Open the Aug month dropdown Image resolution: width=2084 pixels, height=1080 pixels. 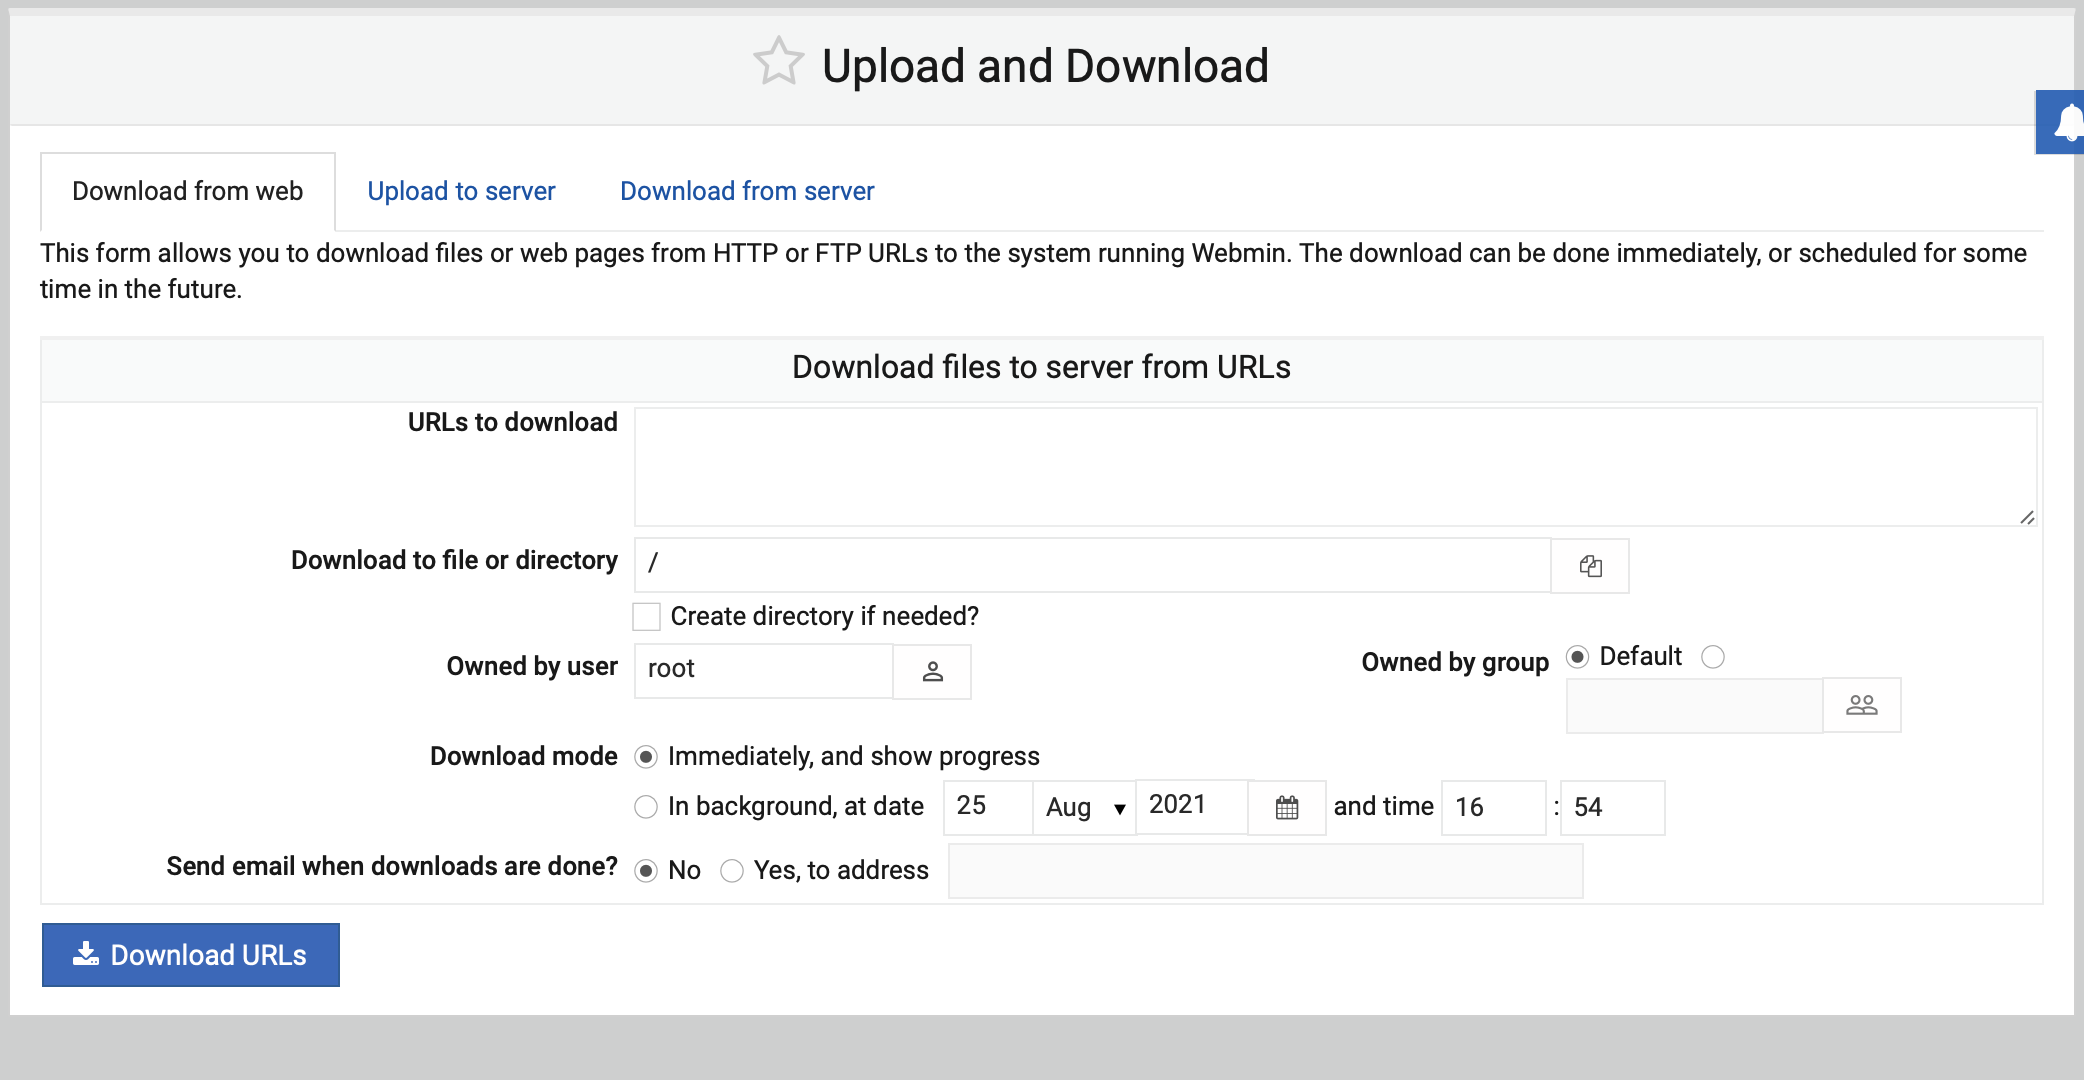click(x=1085, y=807)
